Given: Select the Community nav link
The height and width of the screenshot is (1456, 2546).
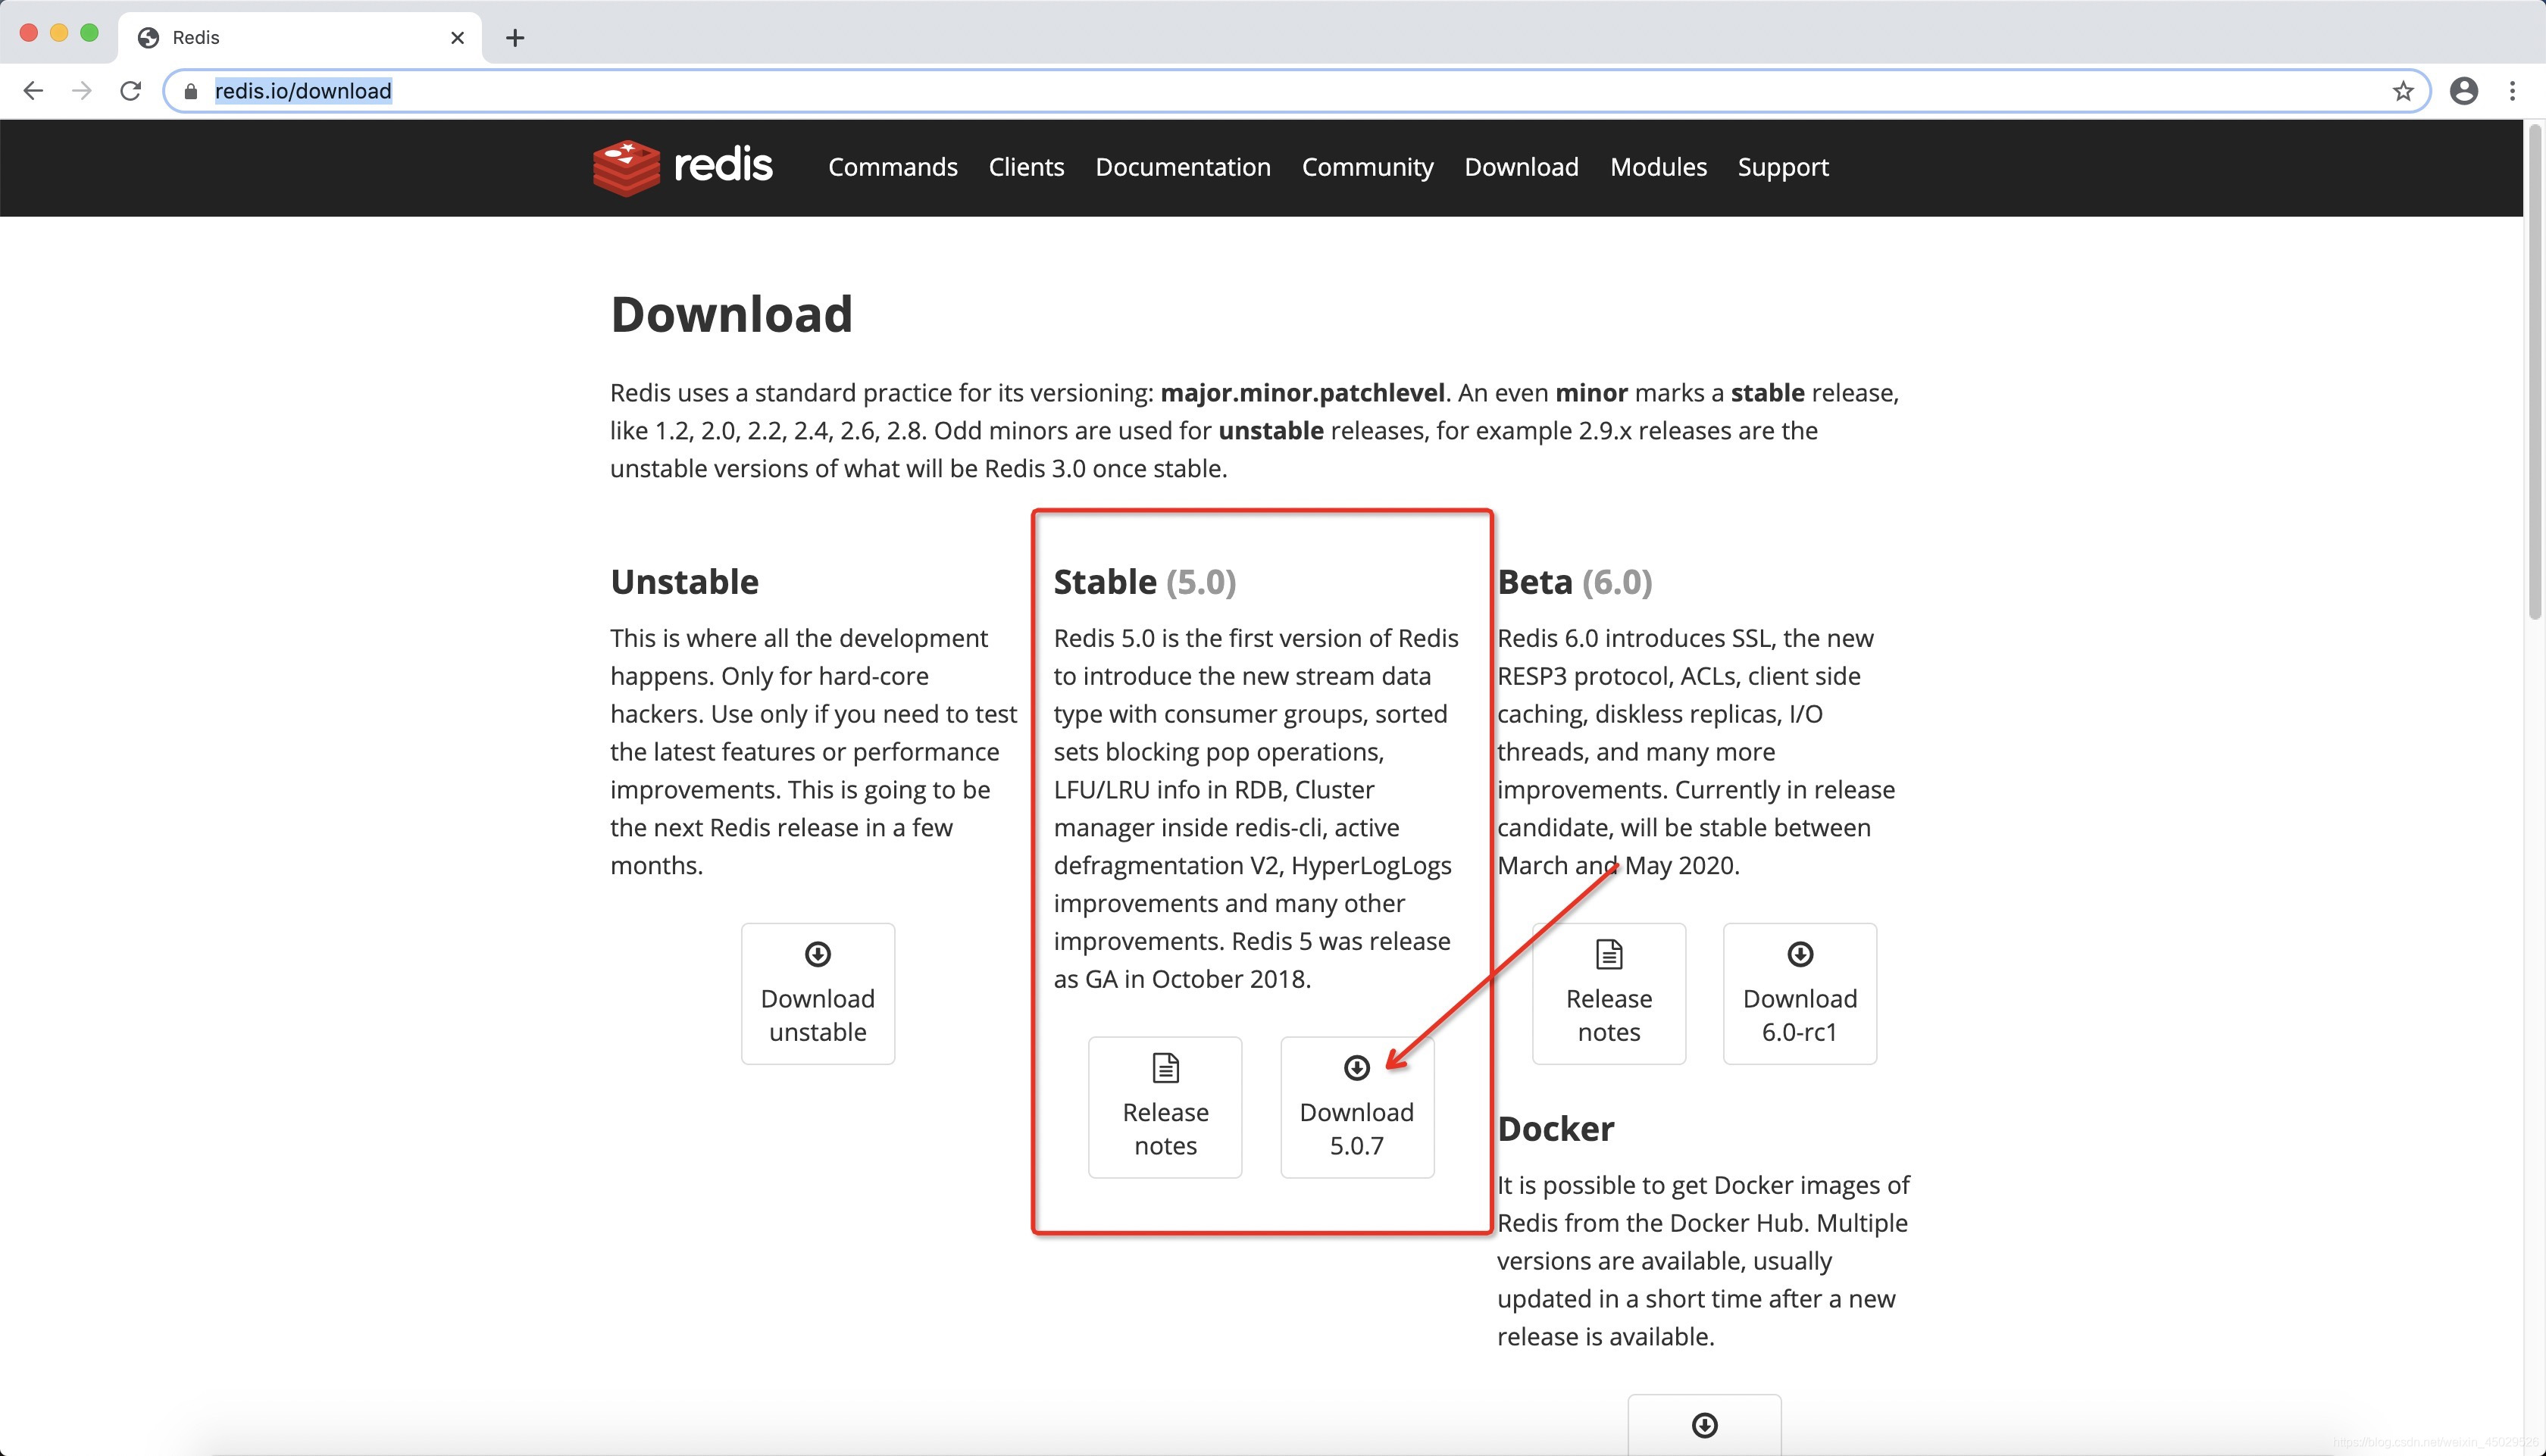Looking at the screenshot, I should coord(1367,167).
